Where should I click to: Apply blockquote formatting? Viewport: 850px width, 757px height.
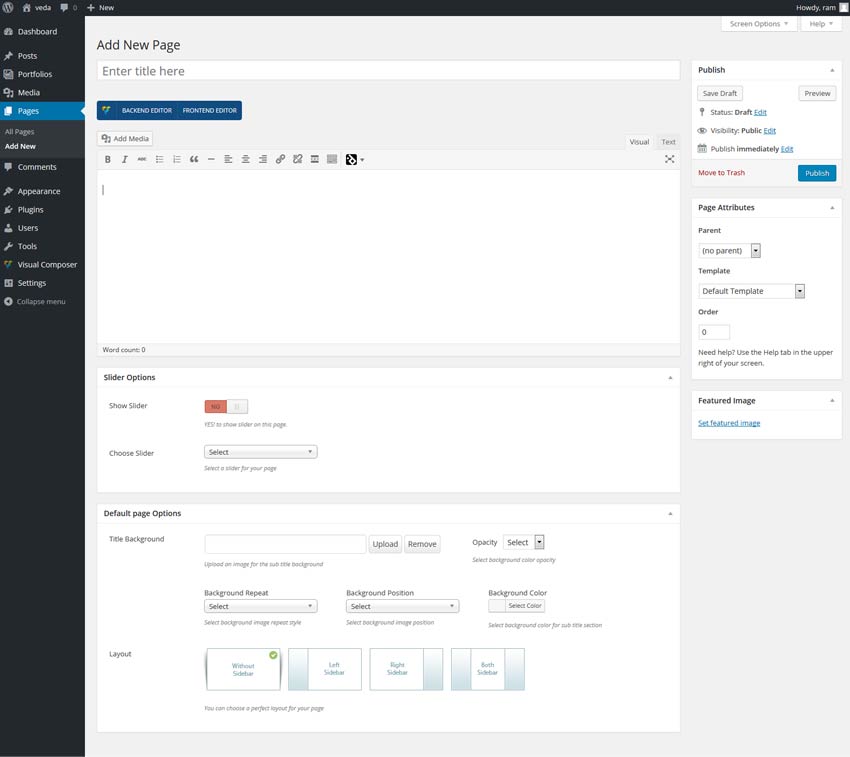tap(192, 159)
